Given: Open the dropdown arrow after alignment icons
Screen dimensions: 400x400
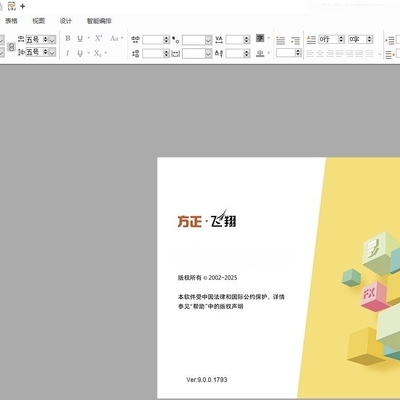Looking at the screenshot, I should pyautogui.click(x=379, y=54).
